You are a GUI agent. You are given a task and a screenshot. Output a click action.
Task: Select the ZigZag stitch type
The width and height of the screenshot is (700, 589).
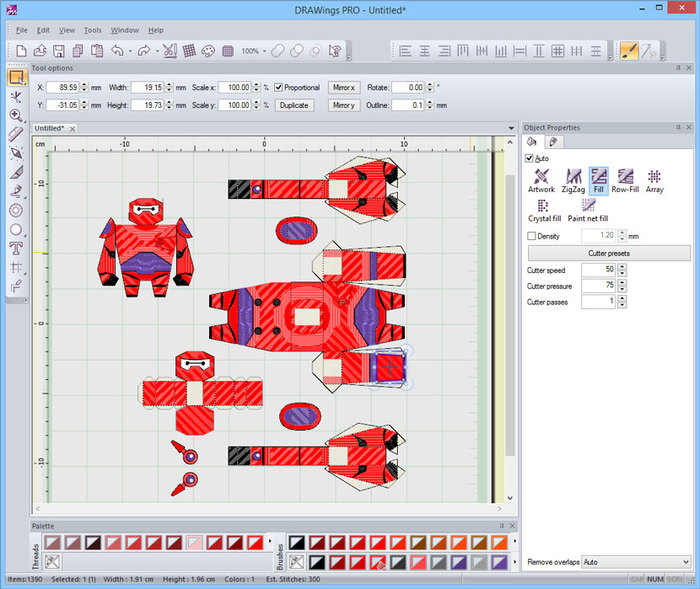pyautogui.click(x=573, y=180)
